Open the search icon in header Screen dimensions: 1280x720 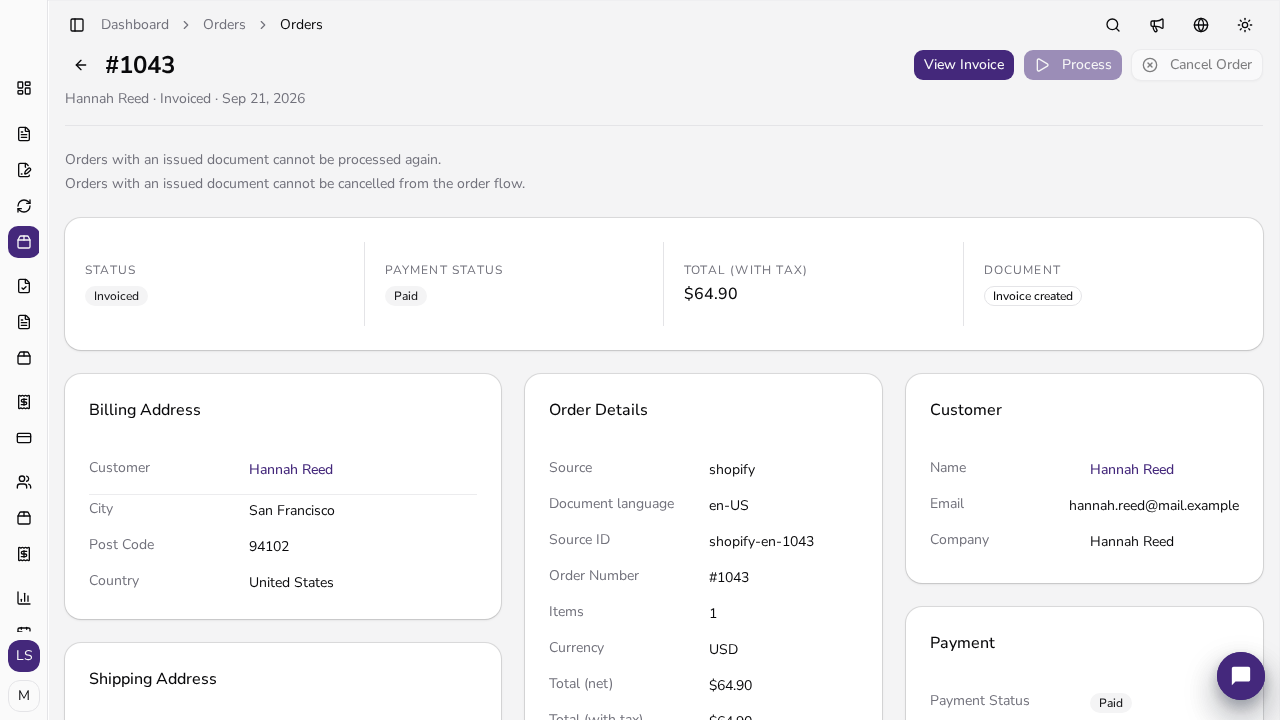(1113, 25)
